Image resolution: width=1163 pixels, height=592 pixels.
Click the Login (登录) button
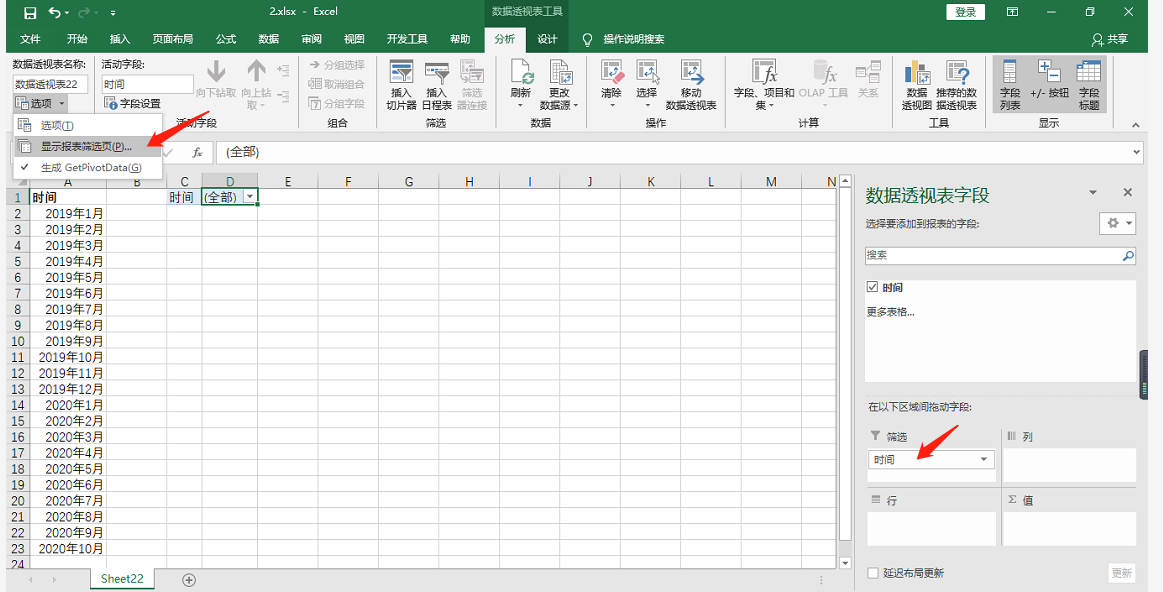[x=966, y=12]
